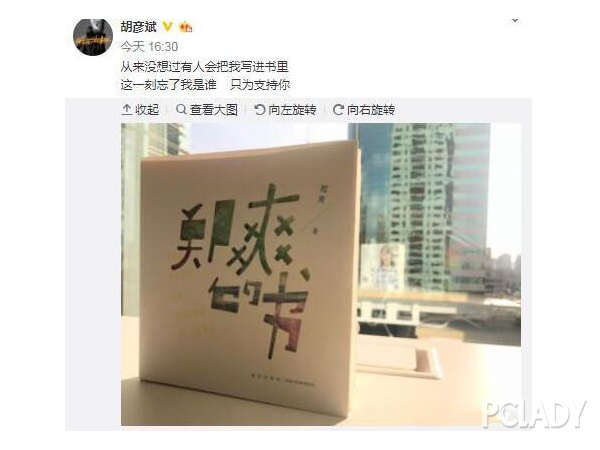
Task: Click the clockwise rotate right icon
Action: pos(338,110)
